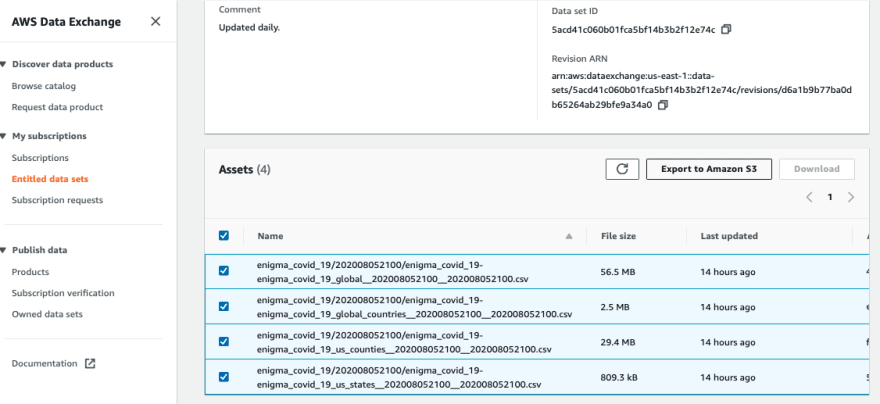The width and height of the screenshot is (880, 404).
Task: Go to next assets page
Action: (851, 197)
